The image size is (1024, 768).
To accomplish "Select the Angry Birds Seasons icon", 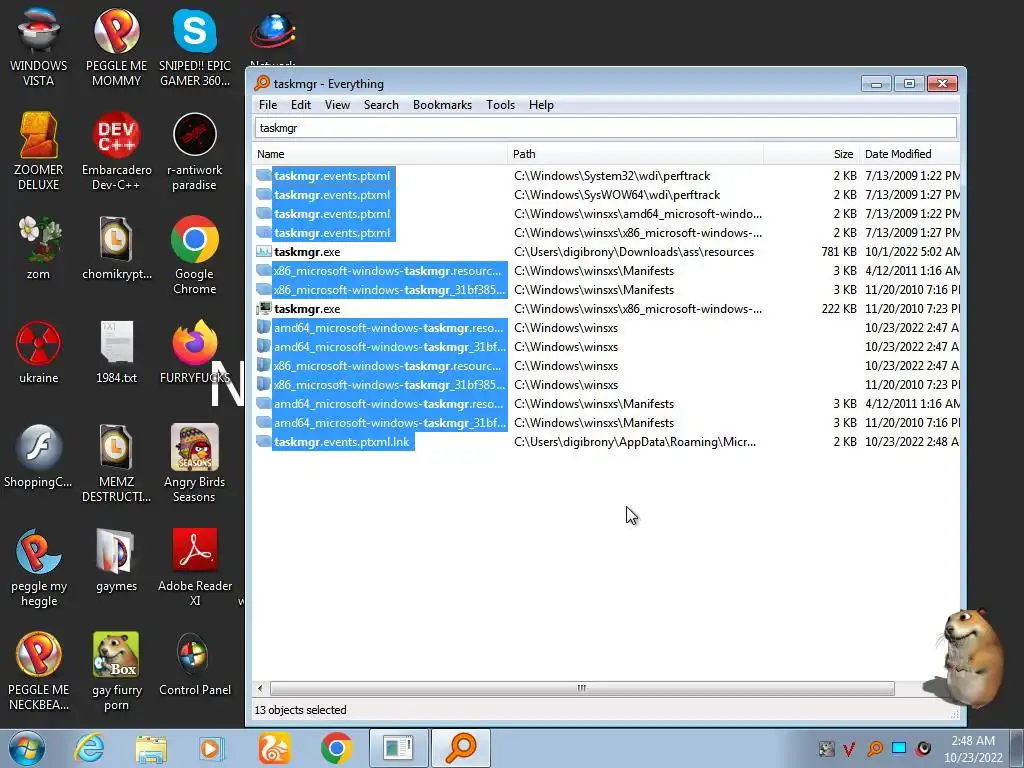I will (195, 464).
